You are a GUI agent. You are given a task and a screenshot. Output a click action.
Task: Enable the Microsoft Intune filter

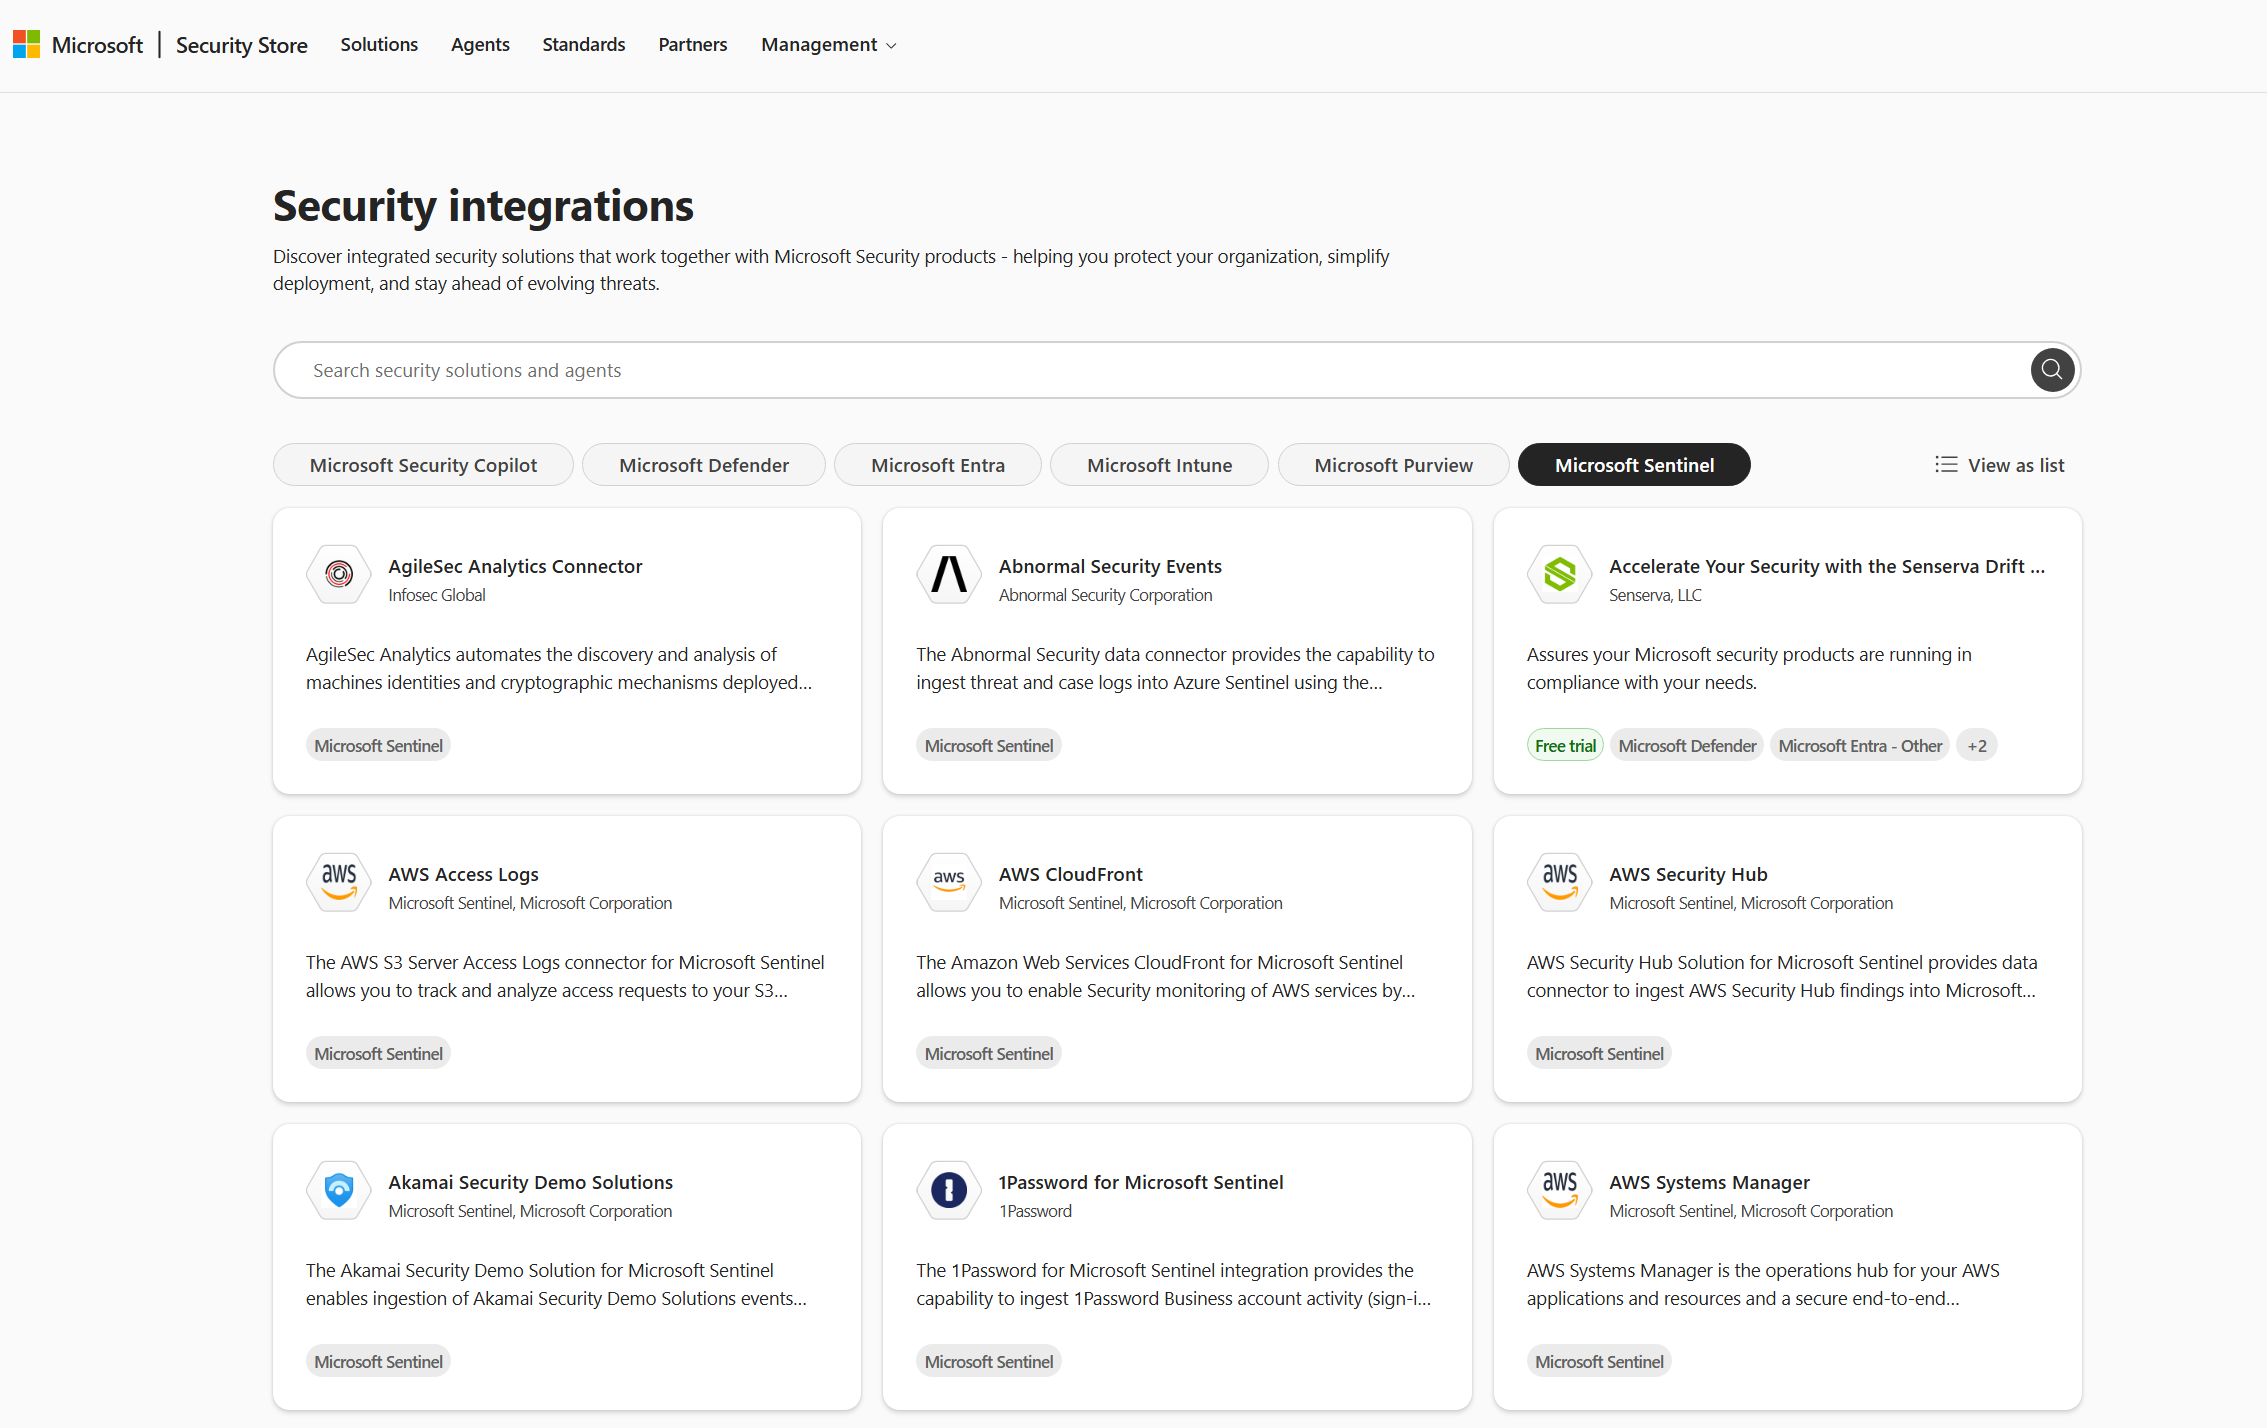(x=1159, y=464)
